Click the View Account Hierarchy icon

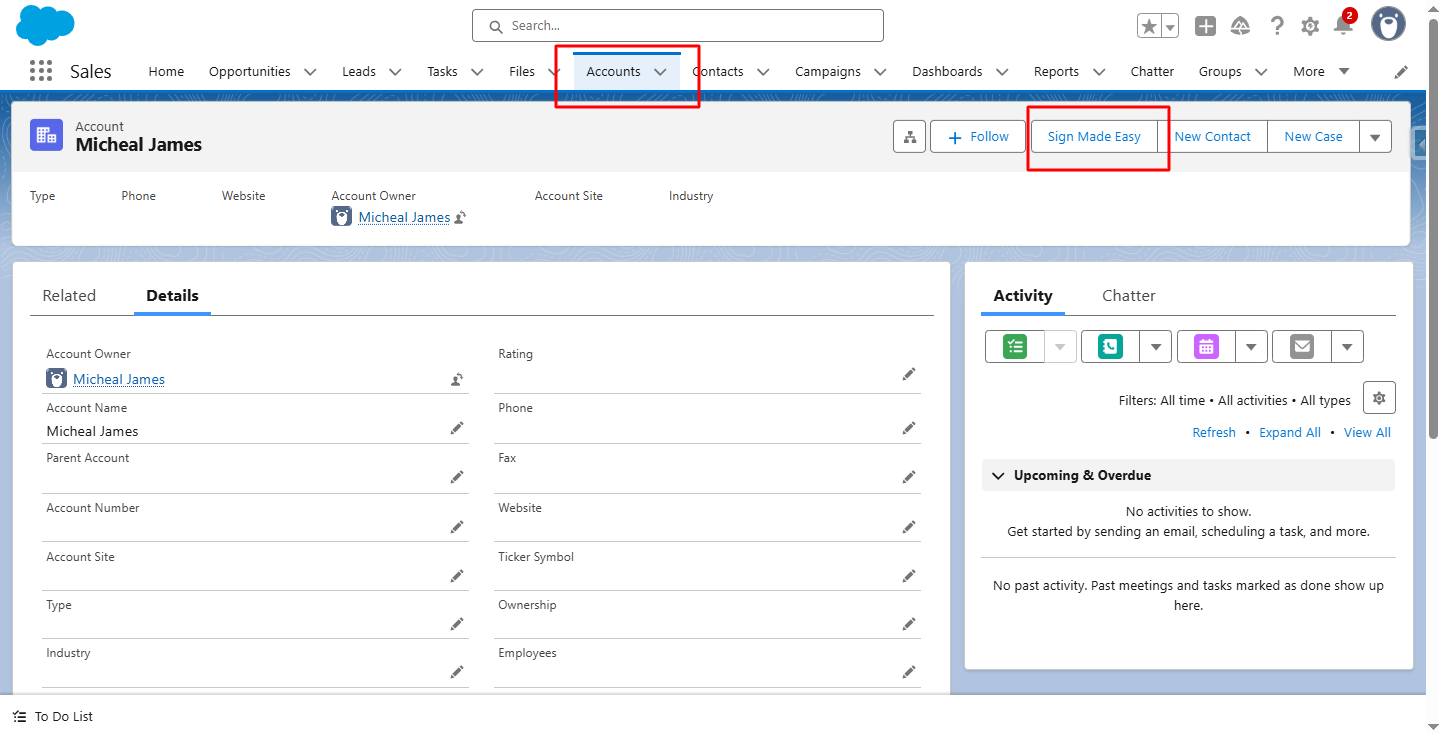909,137
